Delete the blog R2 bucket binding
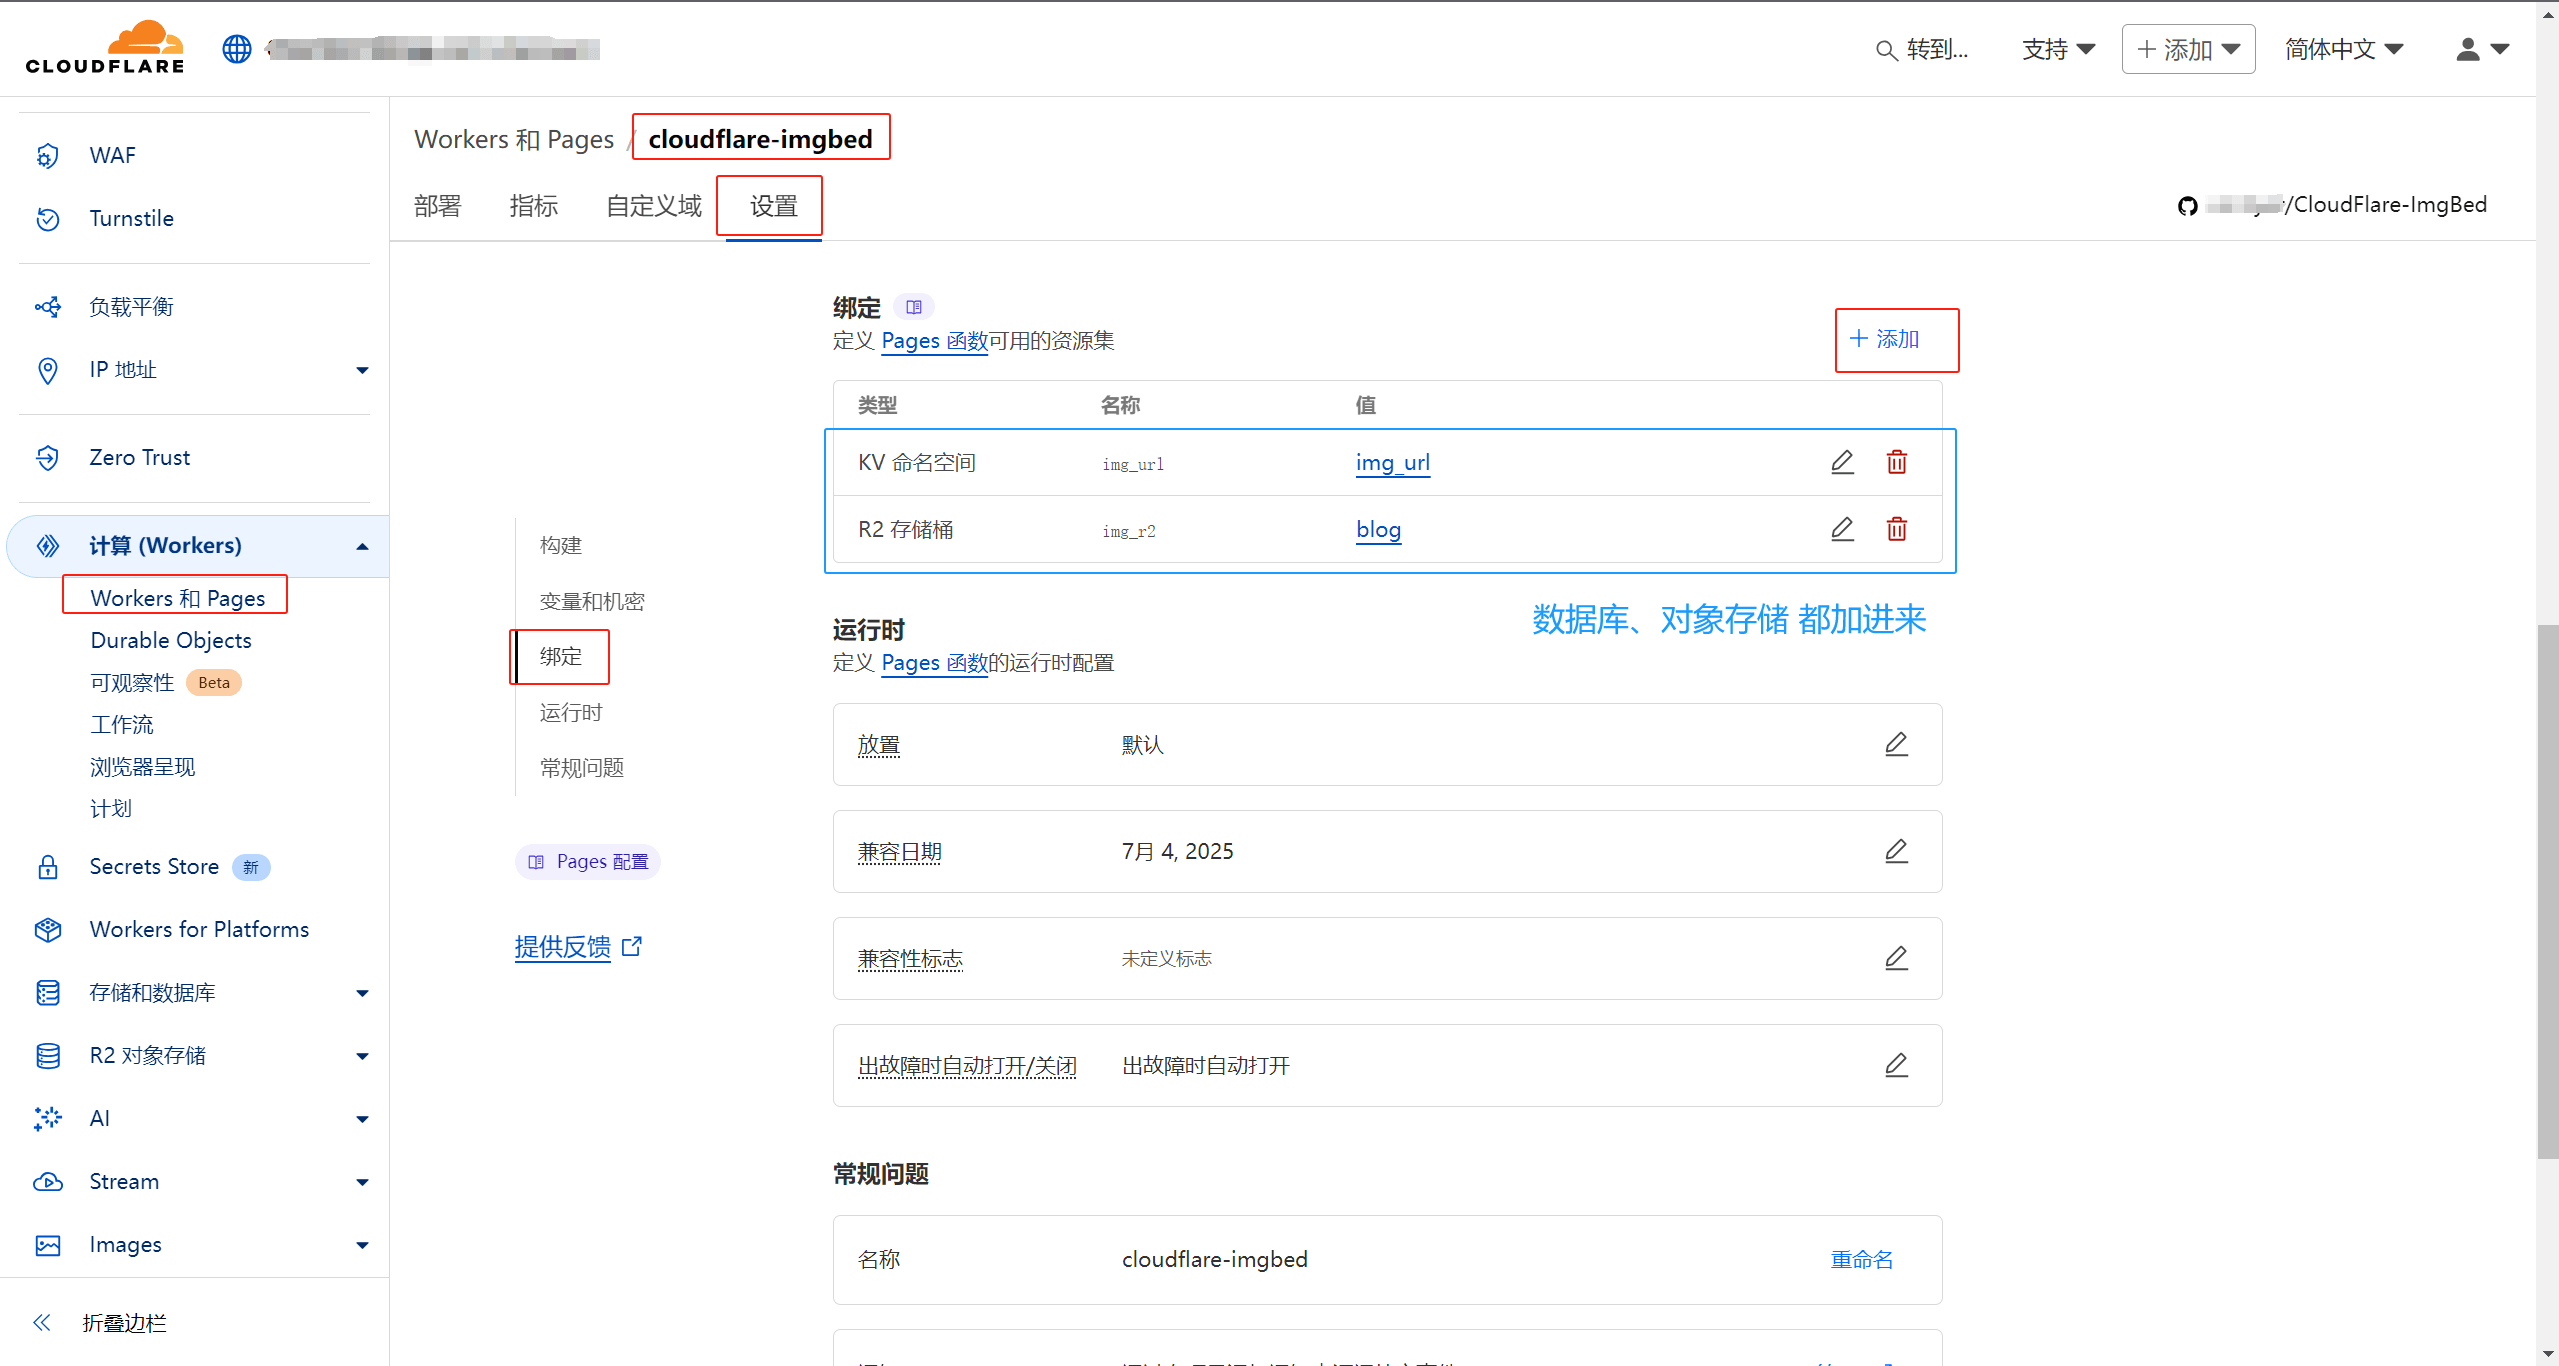 coord(1896,529)
